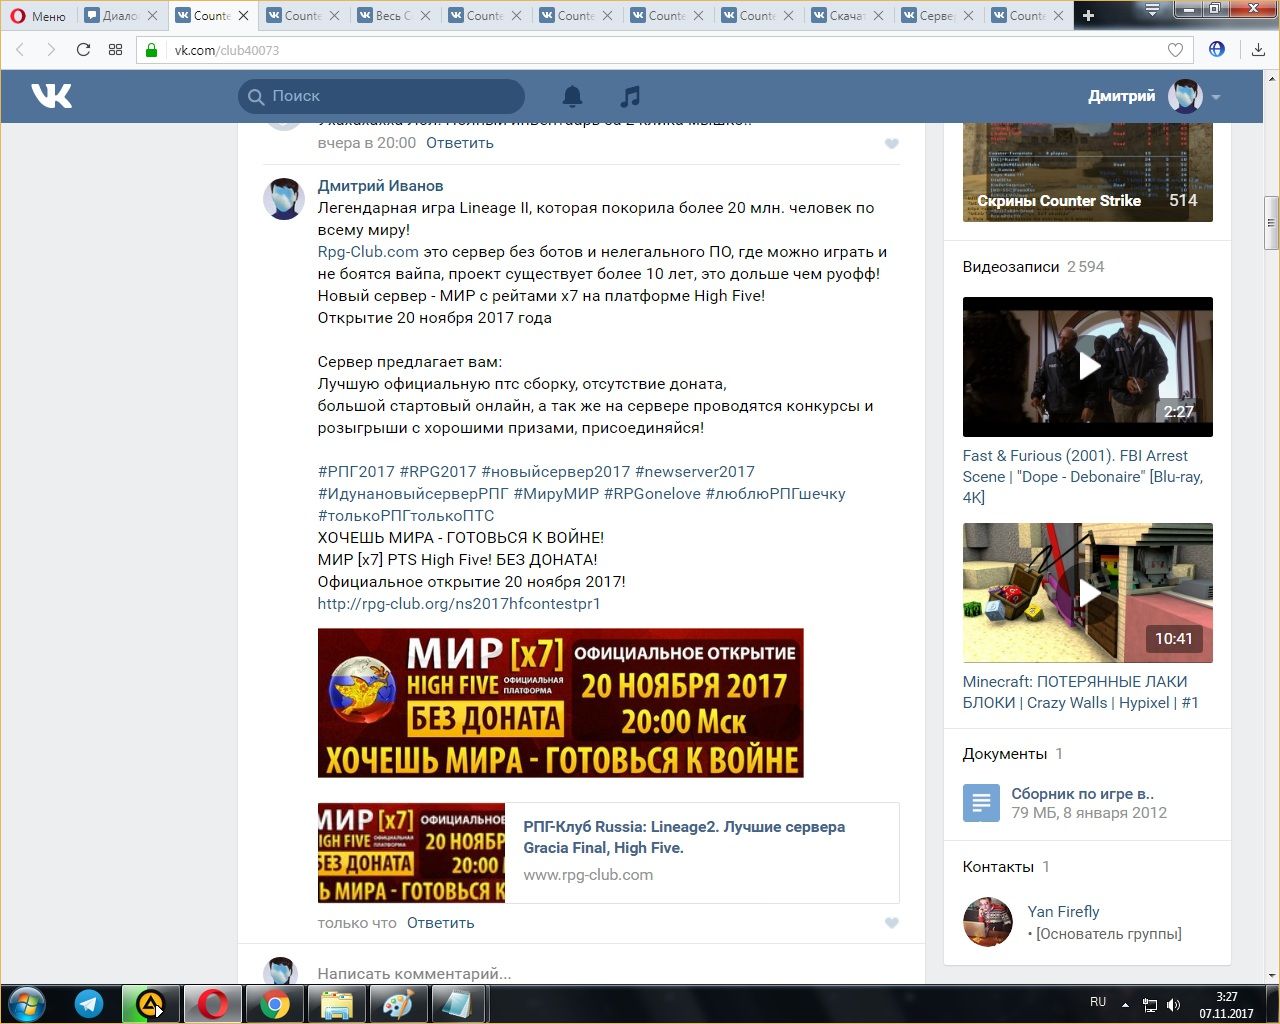
Task: Reload the current page
Action: coord(83,50)
